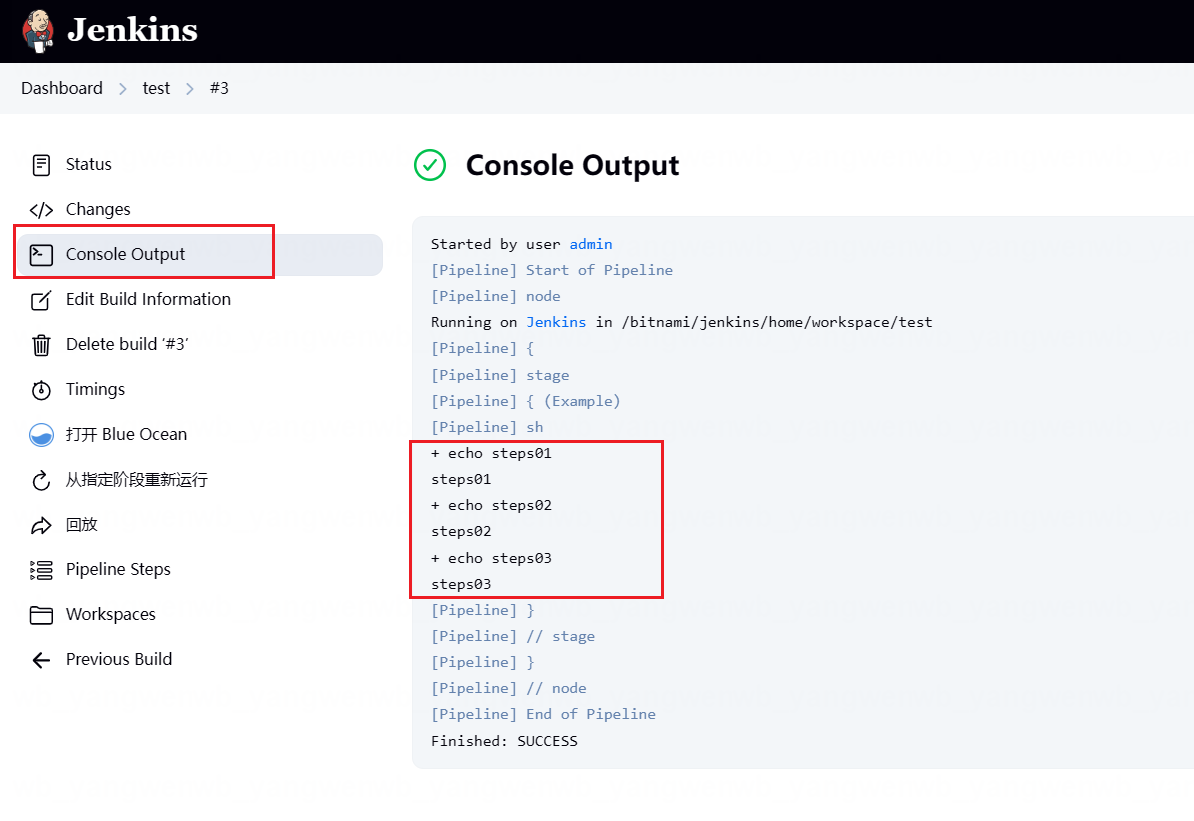
Task: Open 打开 Blue Ocean link
Action: (126, 434)
